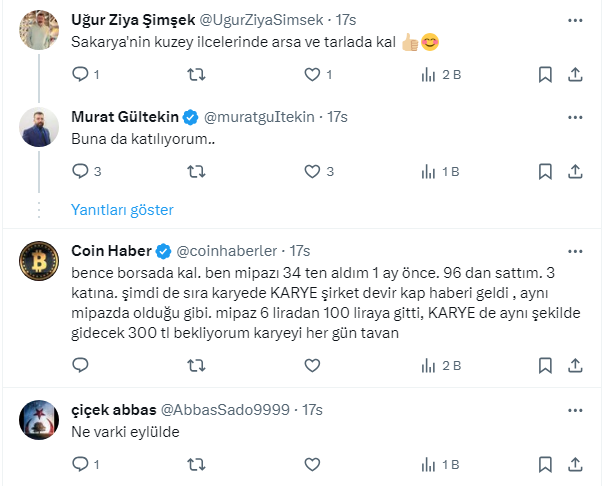The image size is (607, 486).
Task: Like çiçek abbas's tweet
Action: pyautogui.click(x=312, y=464)
